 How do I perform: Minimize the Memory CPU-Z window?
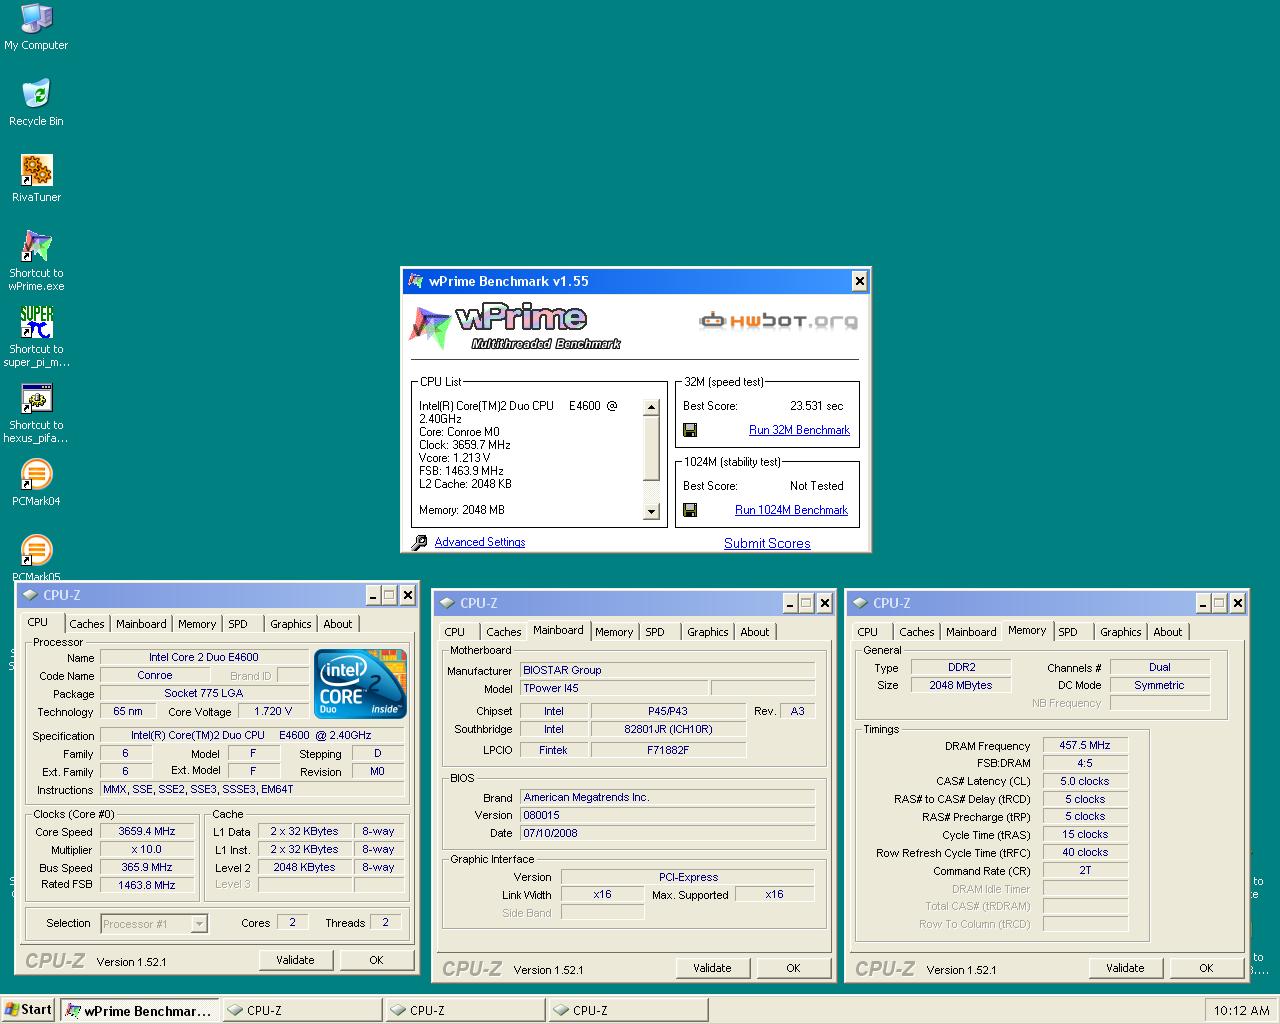click(1202, 603)
